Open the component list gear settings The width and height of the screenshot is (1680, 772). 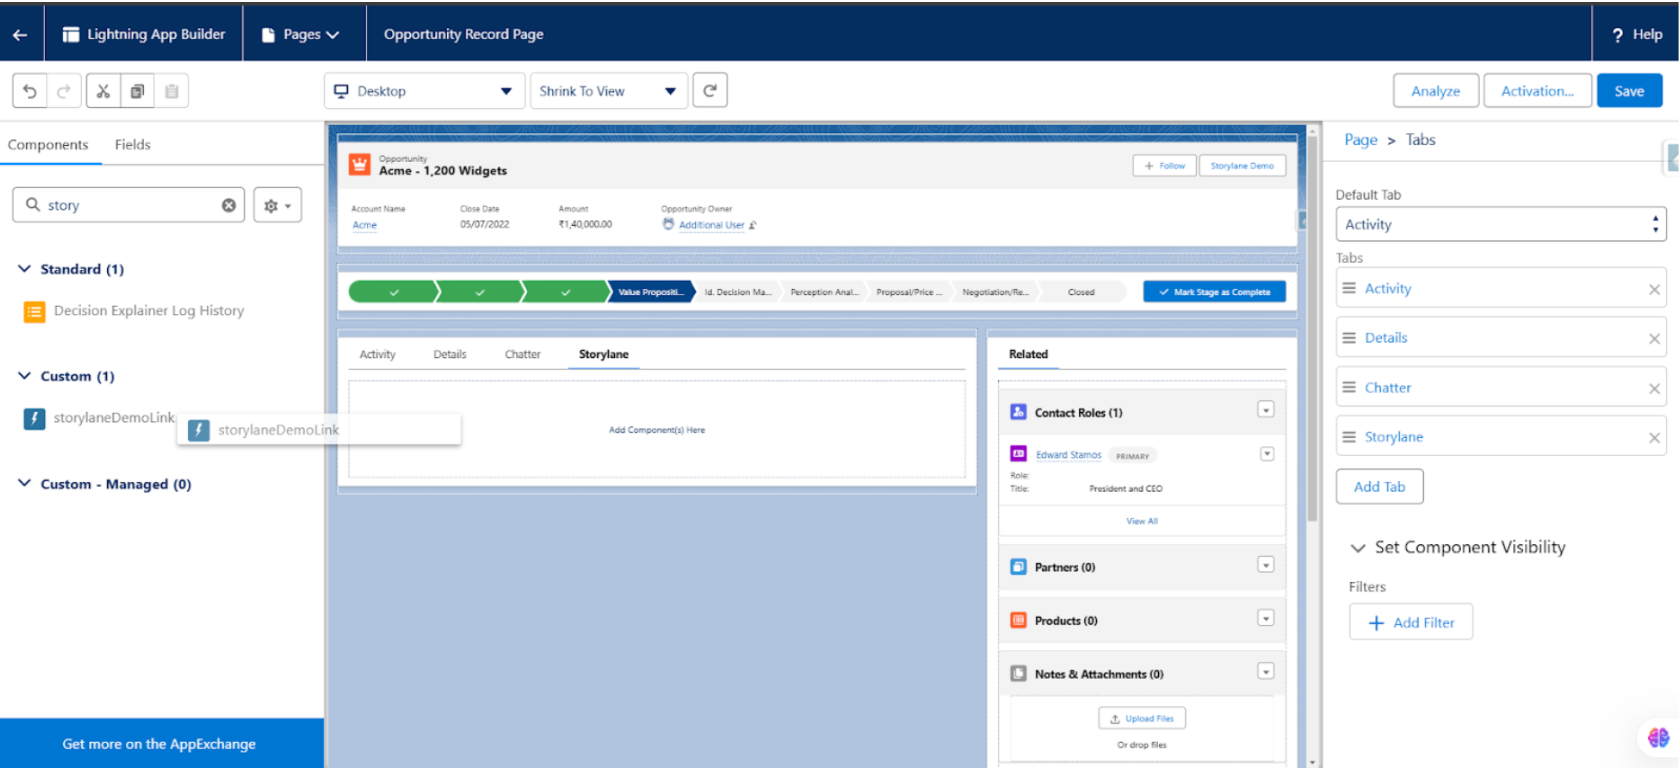click(x=277, y=205)
